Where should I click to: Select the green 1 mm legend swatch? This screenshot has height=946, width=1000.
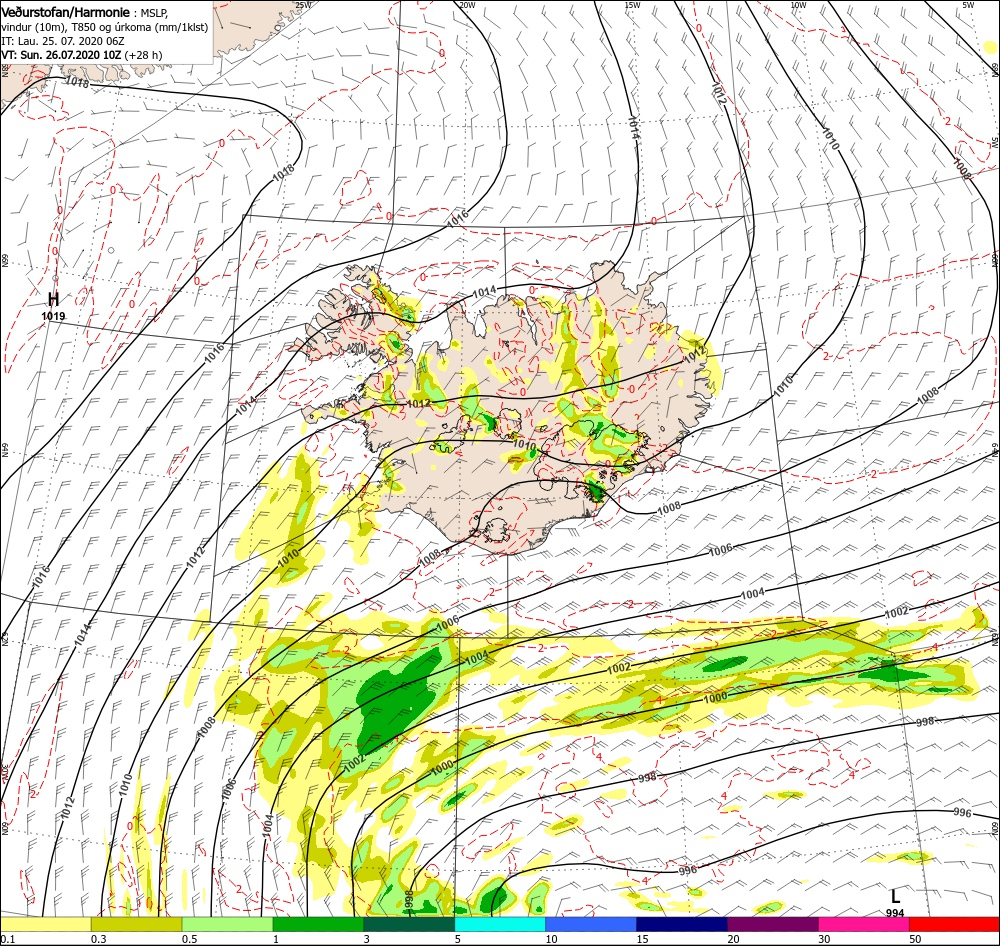click(x=318, y=924)
